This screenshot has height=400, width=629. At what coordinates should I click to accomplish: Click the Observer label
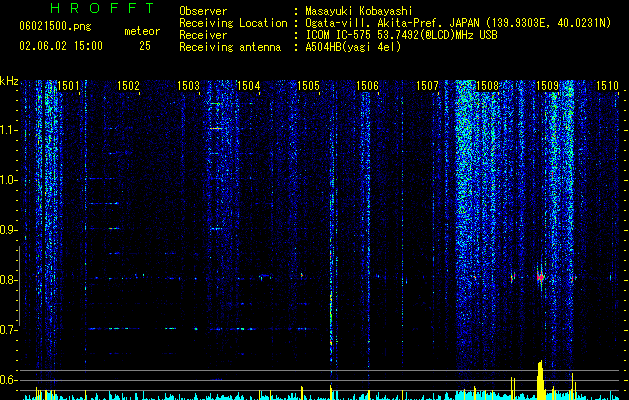(203, 11)
